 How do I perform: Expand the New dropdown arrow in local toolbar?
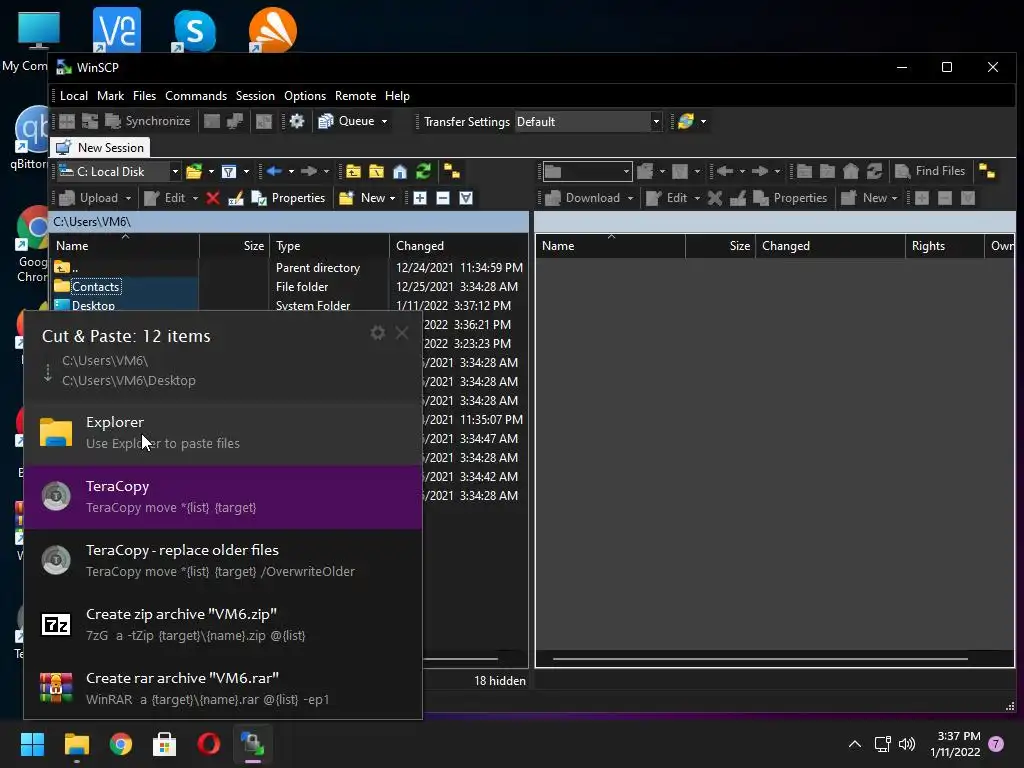pos(392,198)
